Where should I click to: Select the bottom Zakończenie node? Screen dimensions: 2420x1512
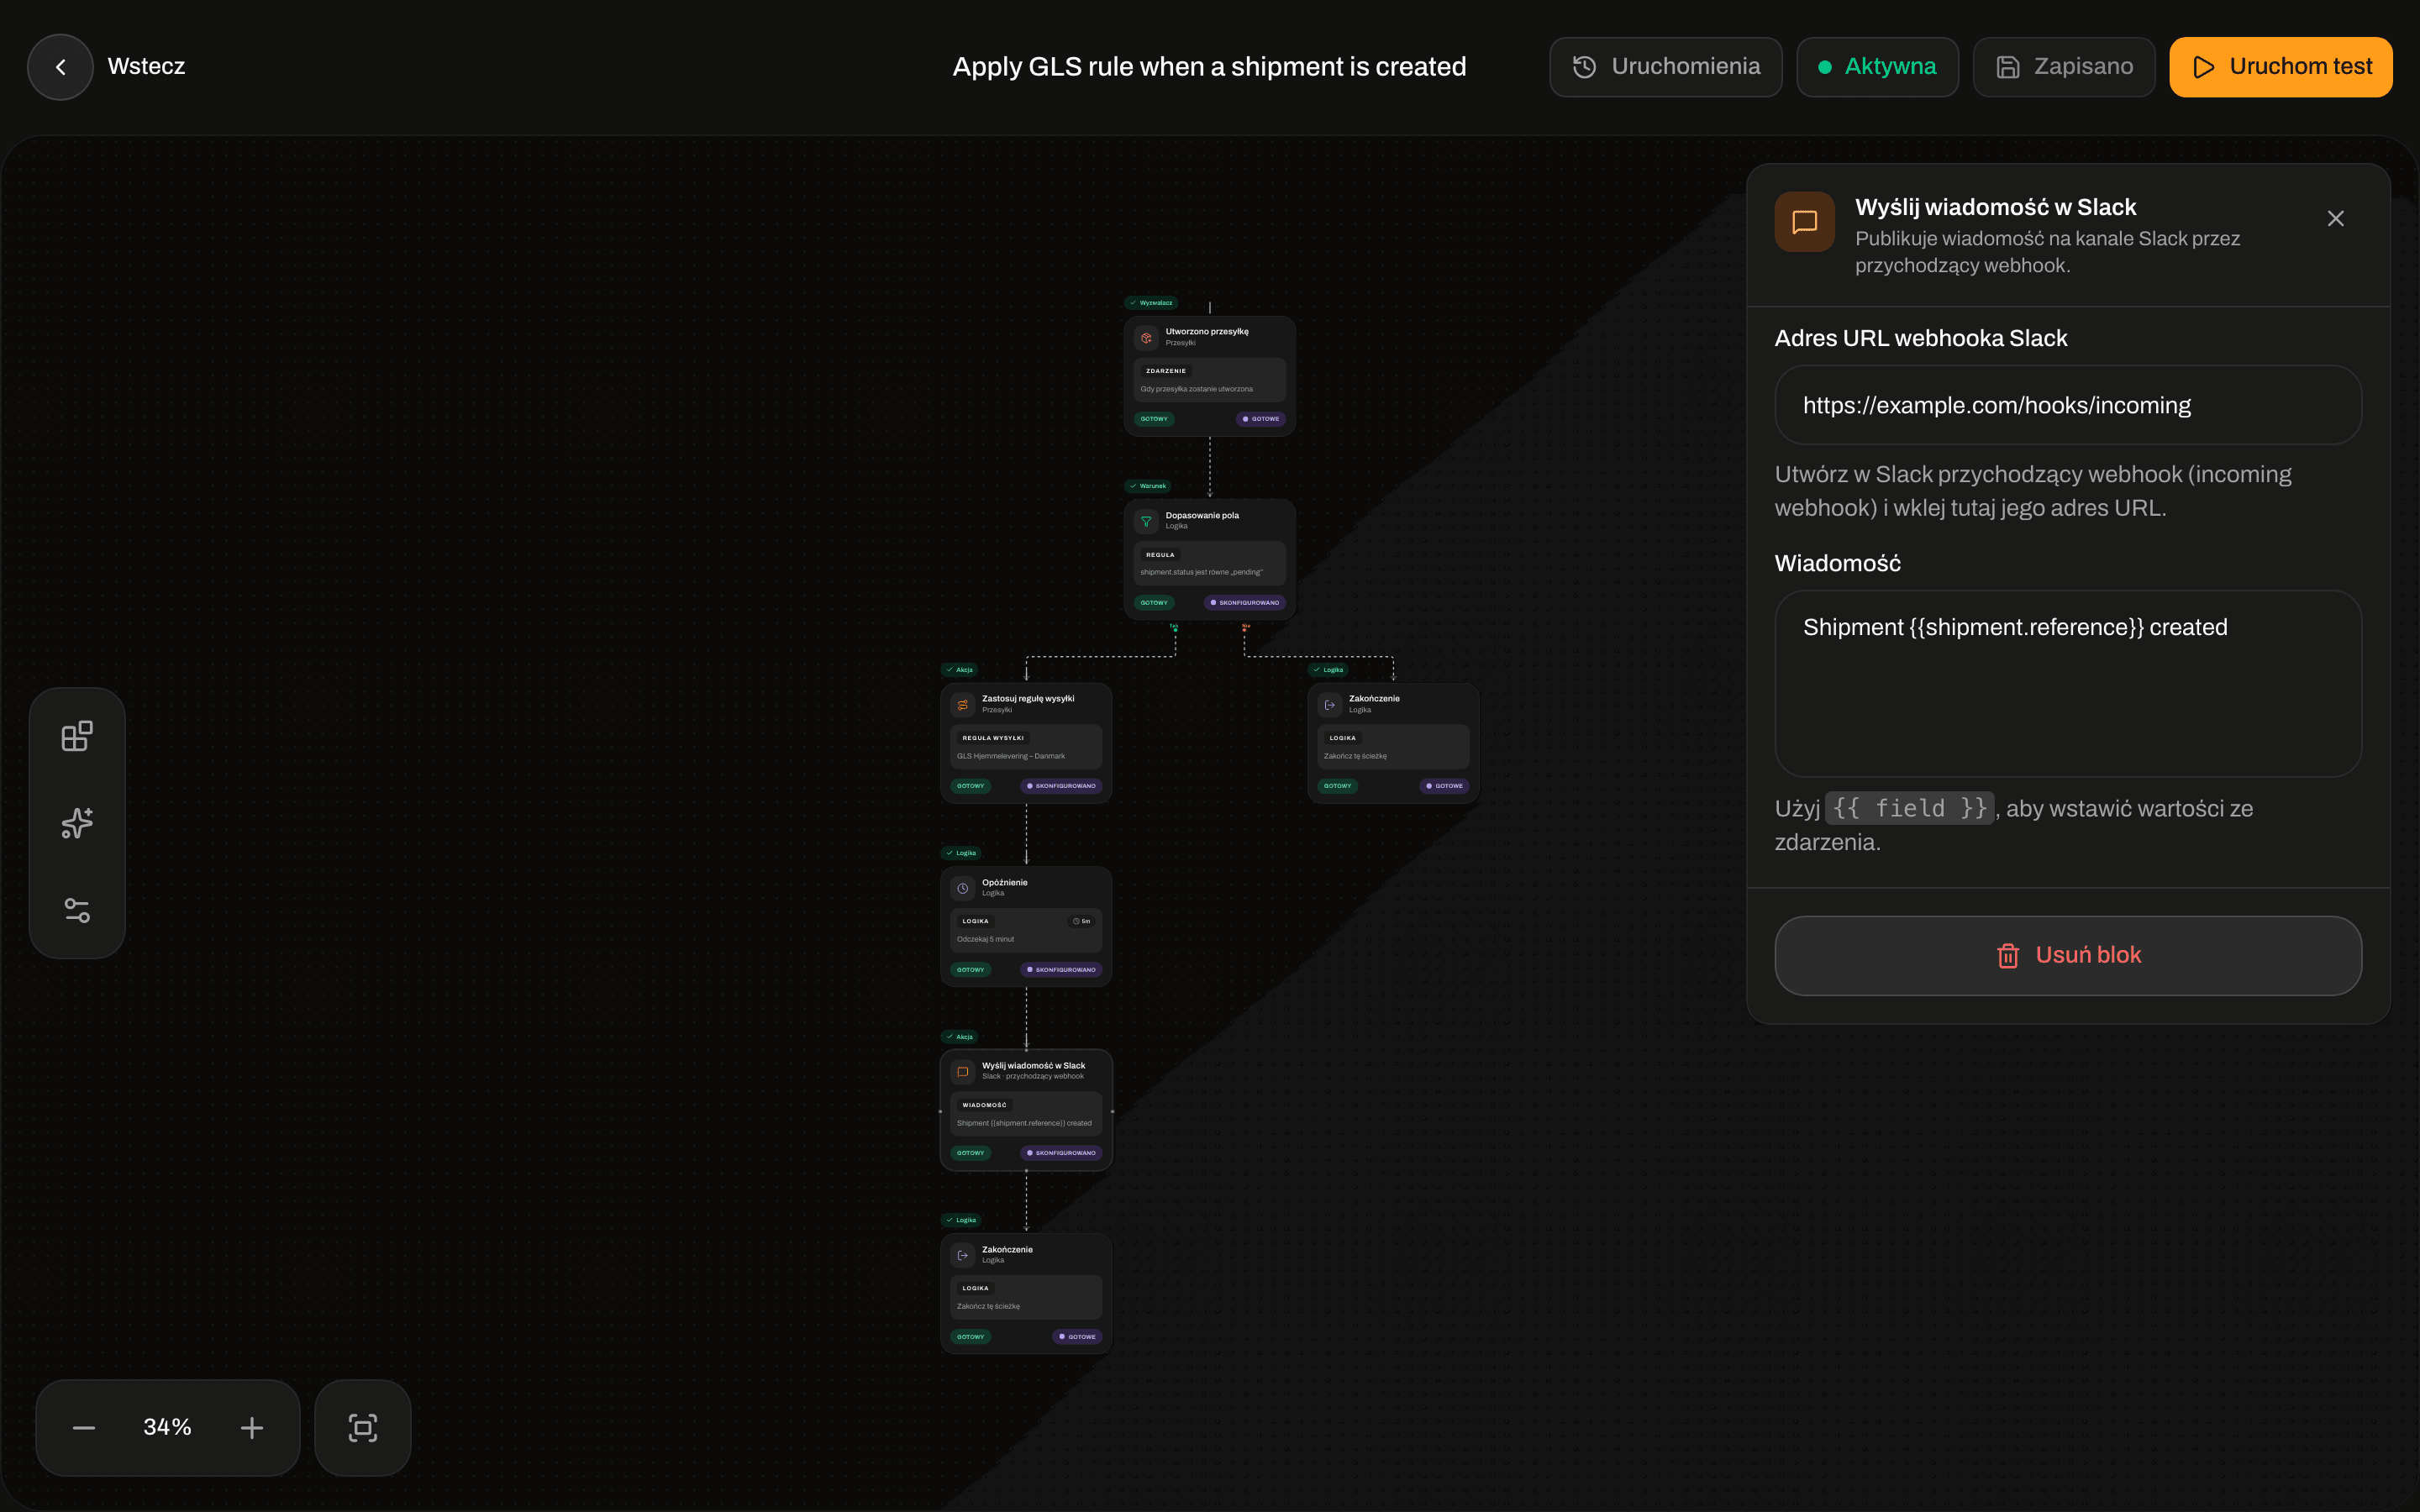(x=1026, y=1294)
